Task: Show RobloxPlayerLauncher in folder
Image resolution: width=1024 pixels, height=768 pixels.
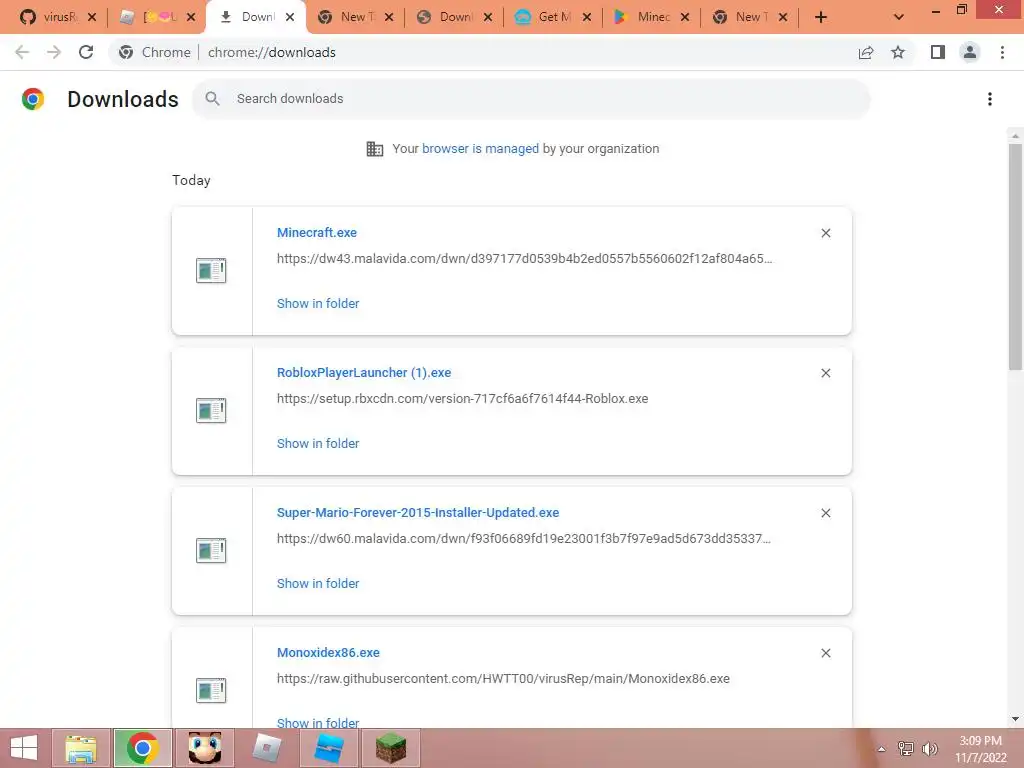Action: [x=318, y=443]
